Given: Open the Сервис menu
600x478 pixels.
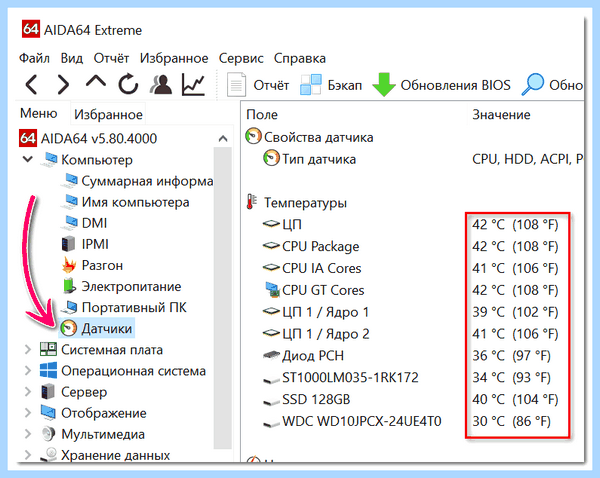Looking at the screenshot, I should point(241,59).
